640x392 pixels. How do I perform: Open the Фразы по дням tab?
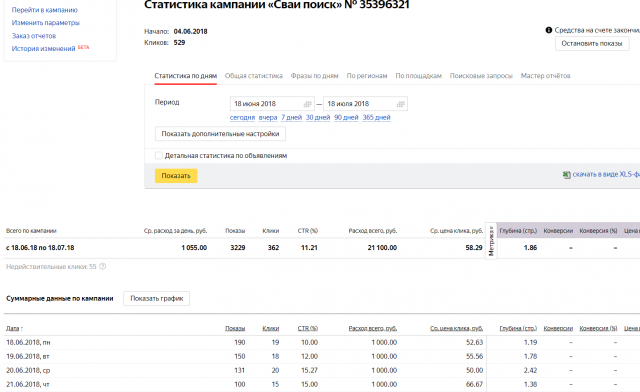pos(314,76)
